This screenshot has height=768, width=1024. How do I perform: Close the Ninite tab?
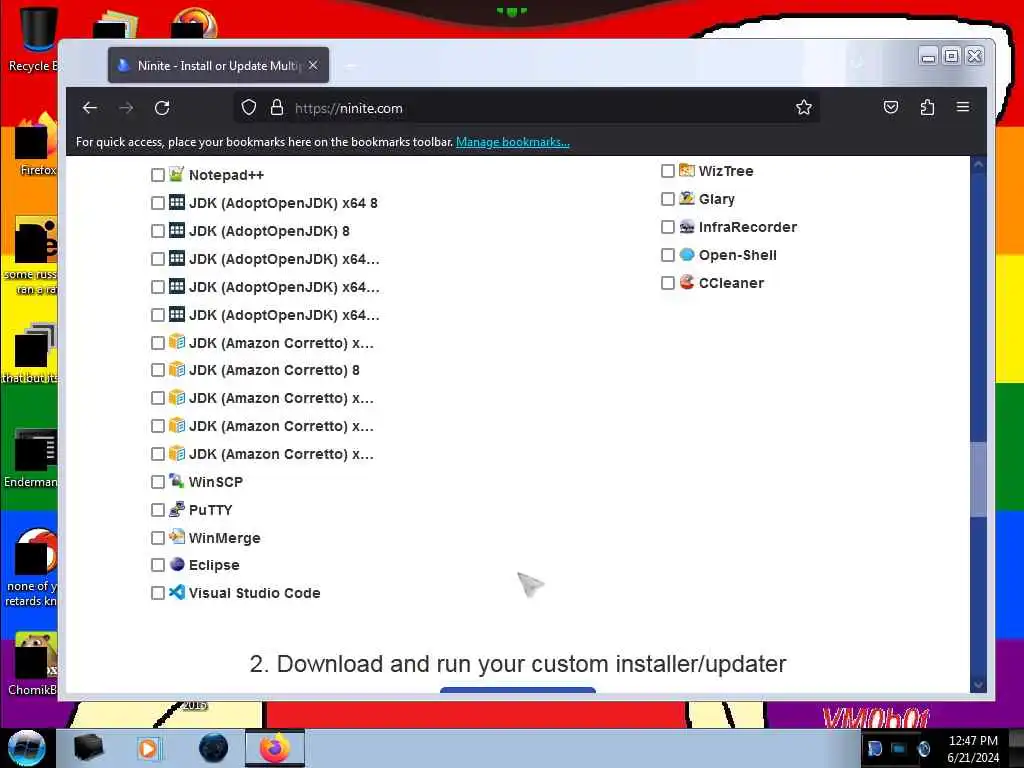[x=313, y=65]
